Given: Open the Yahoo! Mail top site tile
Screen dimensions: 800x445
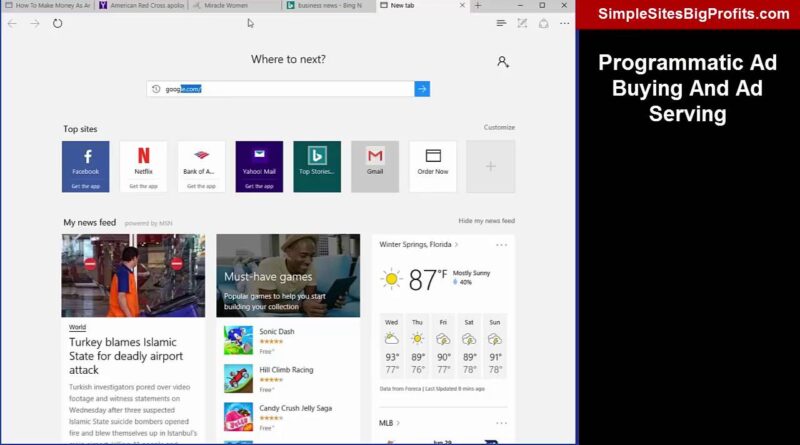Looking at the screenshot, I should click(259, 166).
